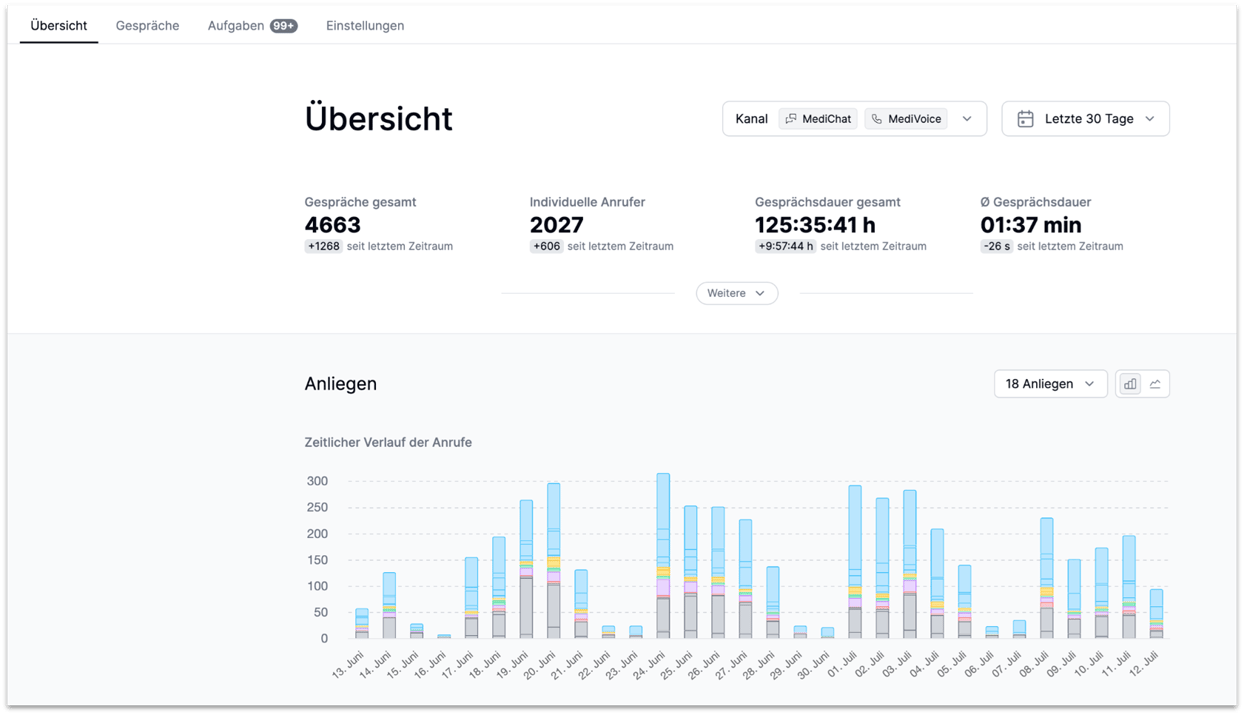Image resolution: width=1244 pixels, height=715 pixels.
Task: Click the +9:57:44 h change badge
Action: tap(785, 246)
